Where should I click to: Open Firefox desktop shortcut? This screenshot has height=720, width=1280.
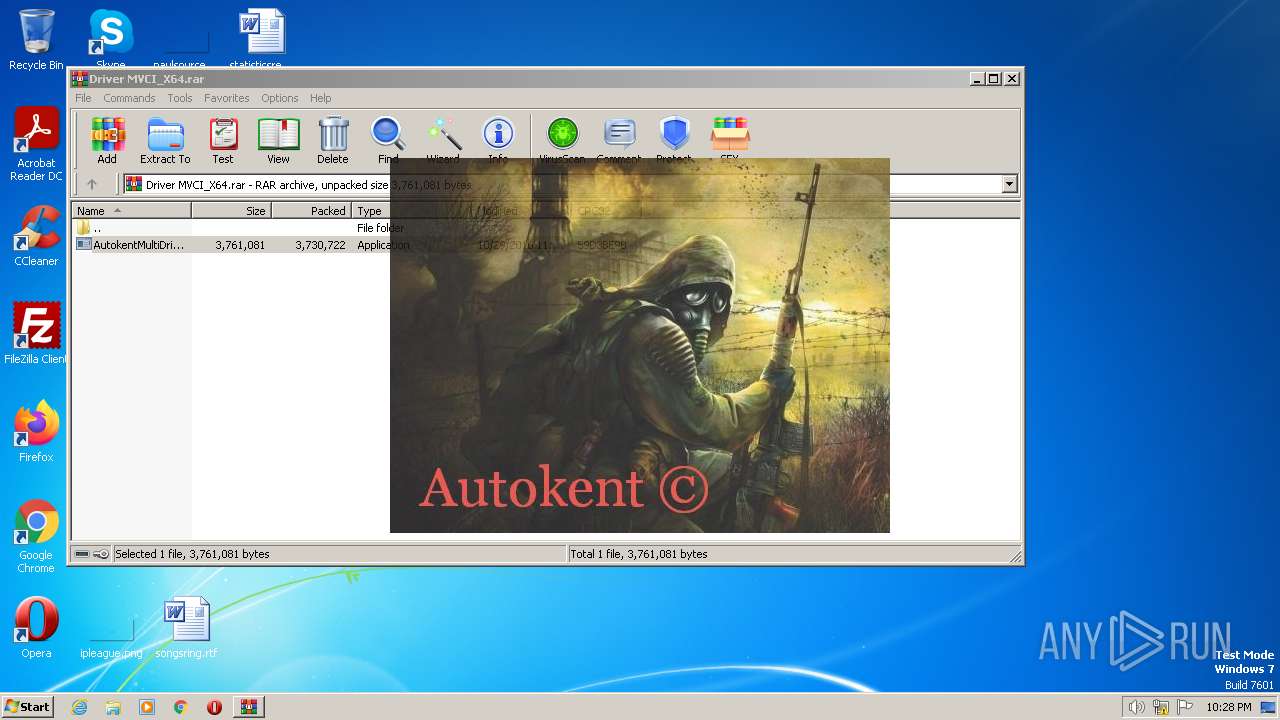point(36,432)
